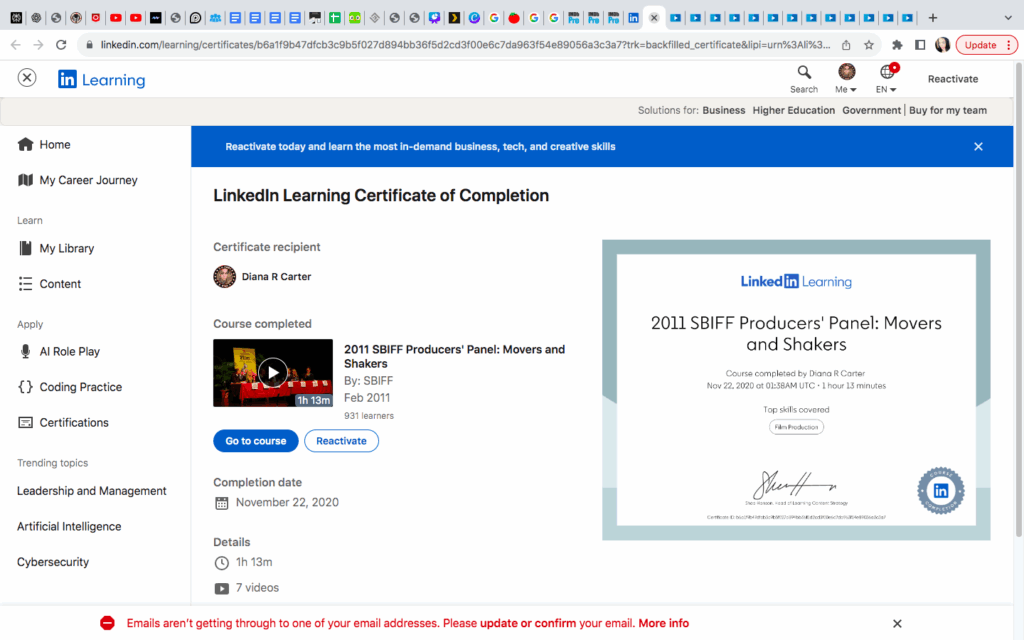Click the Reactivate button under course

pyautogui.click(x=342, y=441)
